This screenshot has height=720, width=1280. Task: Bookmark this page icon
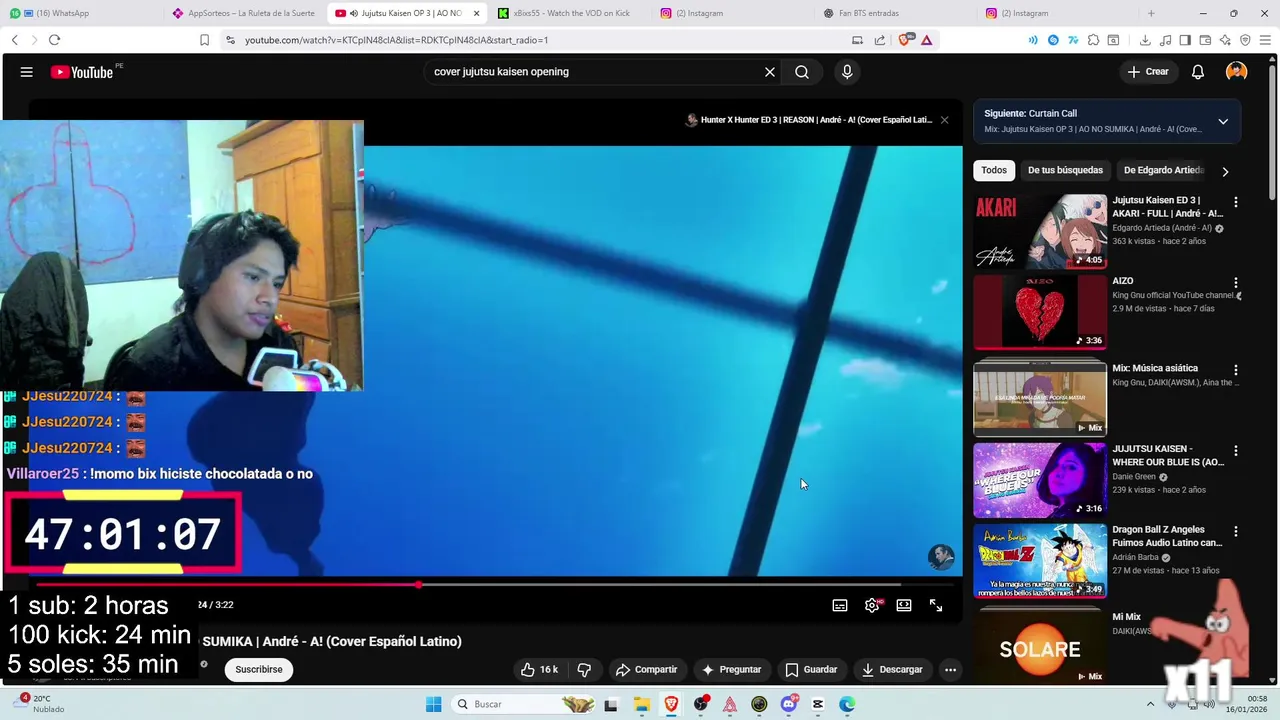(x=204, y=40)
